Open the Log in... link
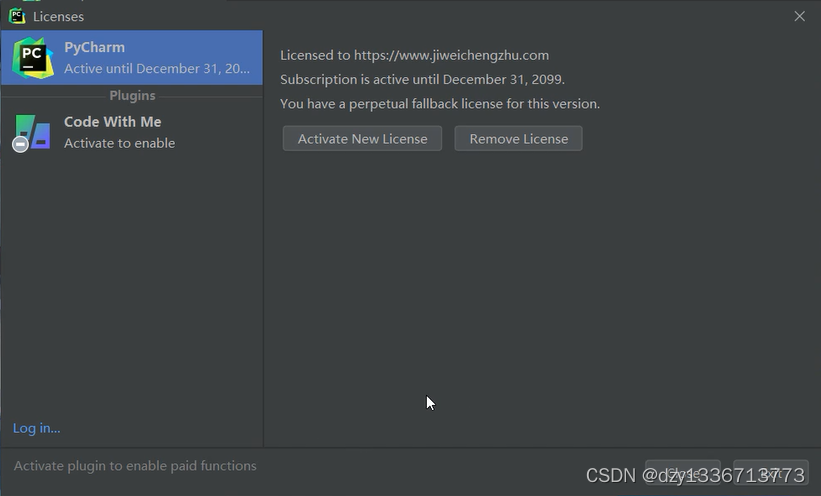Viewport: 821px width, 496px height. 37,428
